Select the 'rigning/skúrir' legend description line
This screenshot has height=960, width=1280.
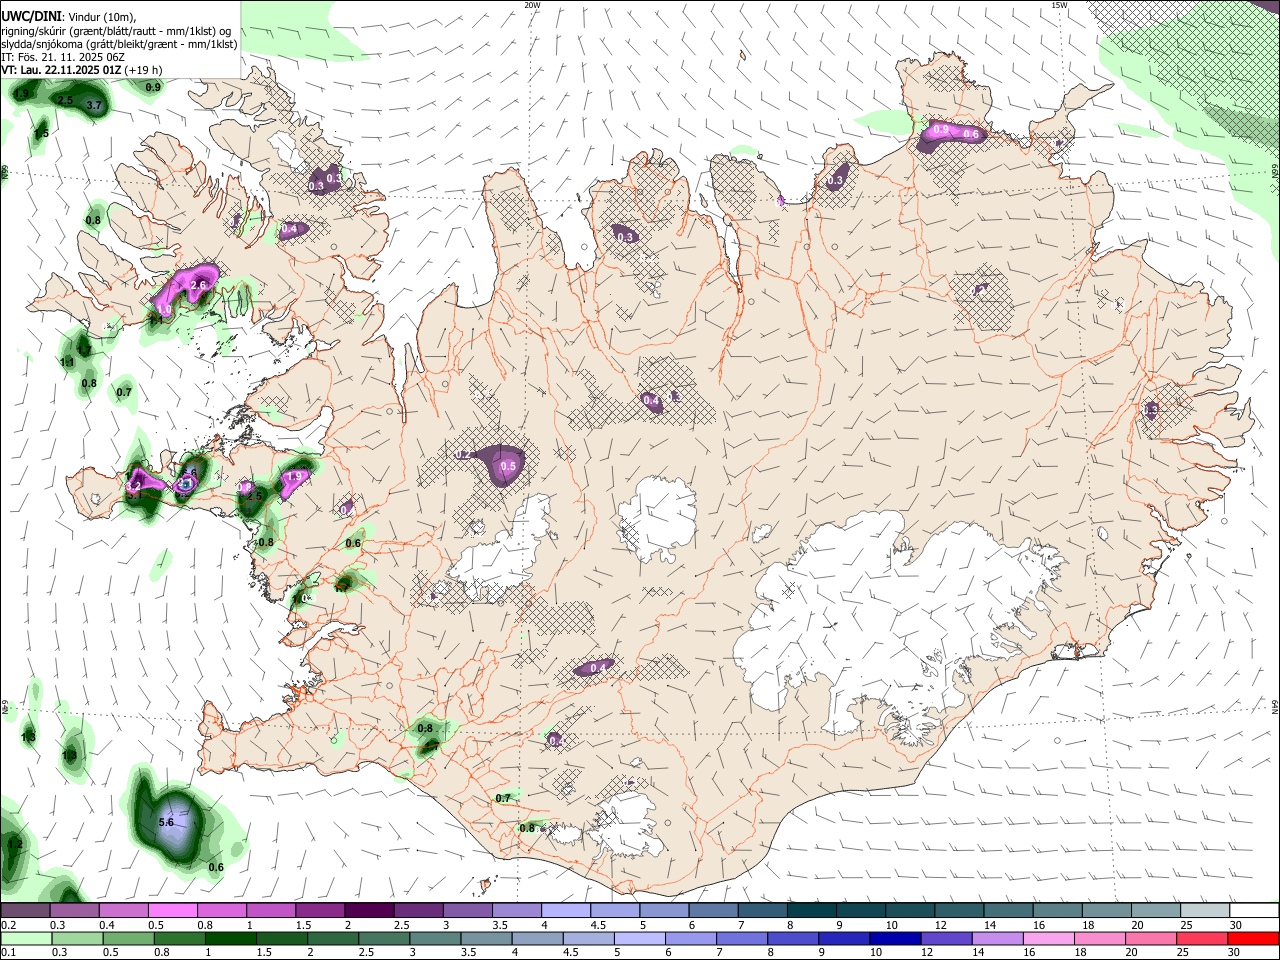(116, 31)
